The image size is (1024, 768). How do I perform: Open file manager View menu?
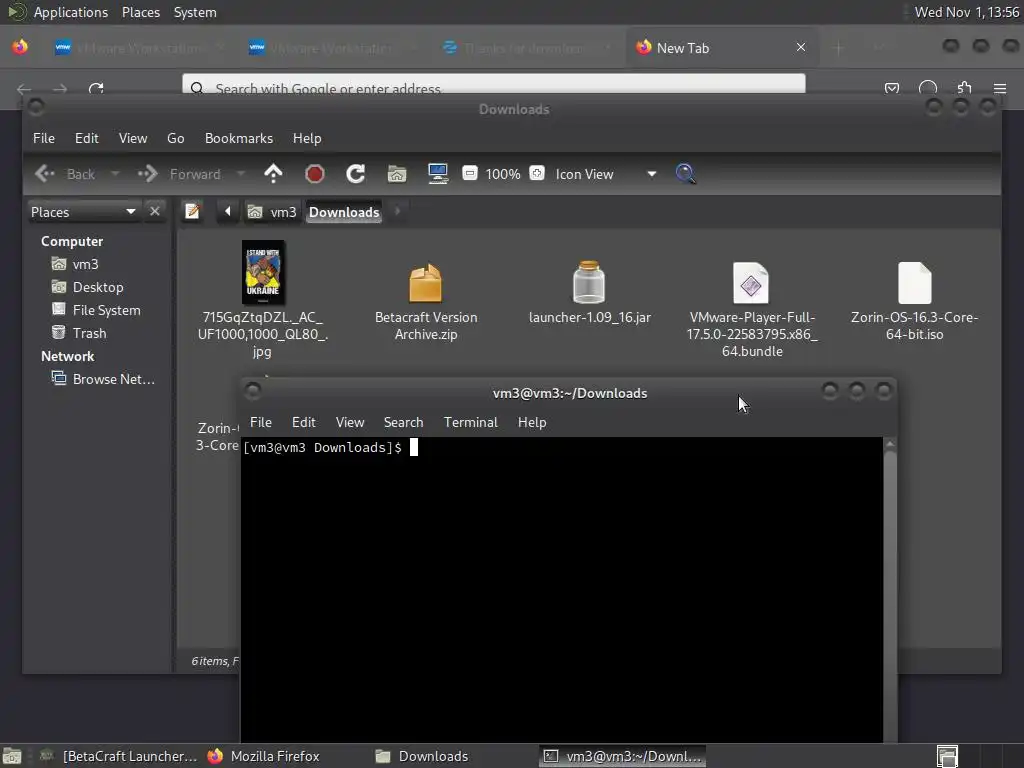click(133, 138)
